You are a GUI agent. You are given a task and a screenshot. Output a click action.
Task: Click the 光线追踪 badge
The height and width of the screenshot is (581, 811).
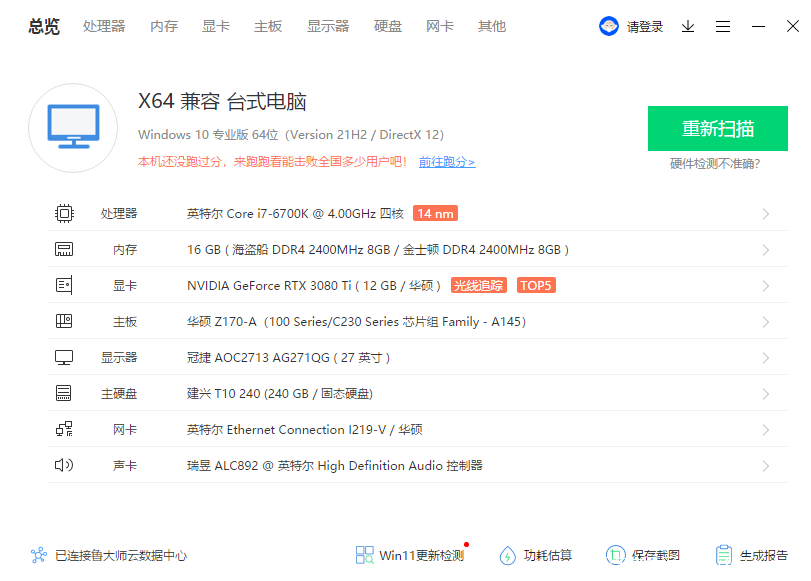tap(478, 285)
